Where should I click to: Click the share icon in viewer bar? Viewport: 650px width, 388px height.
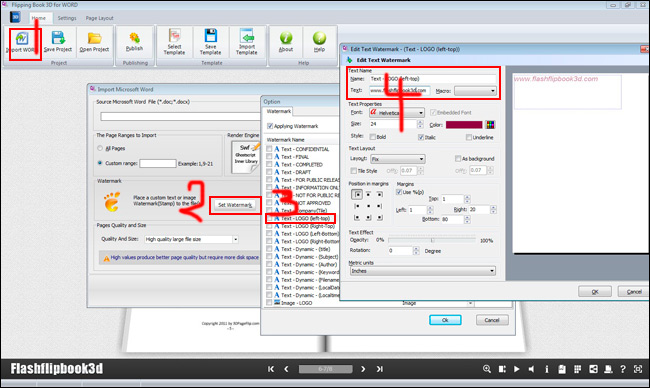point(593,369)
